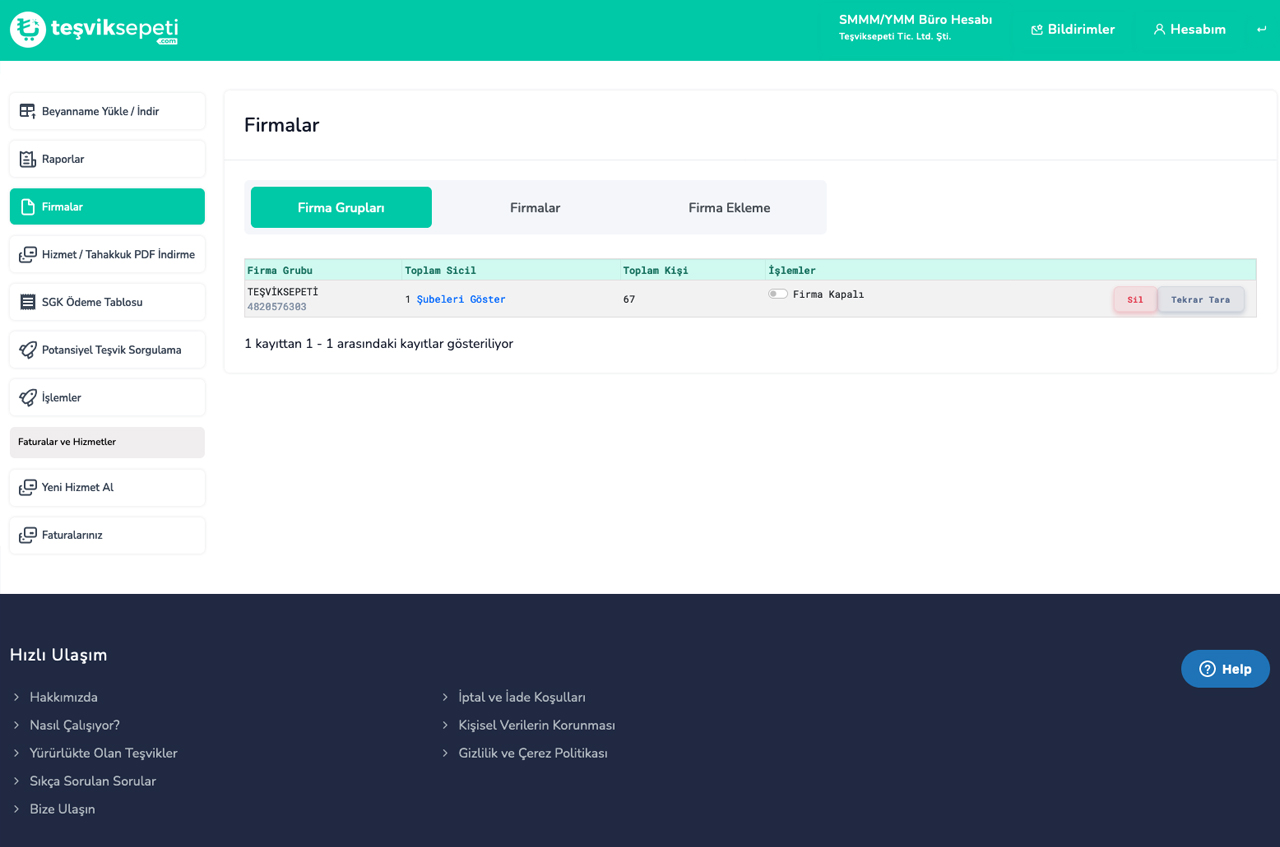Expand branches via Şubeleri Göster

pos(460,299)
